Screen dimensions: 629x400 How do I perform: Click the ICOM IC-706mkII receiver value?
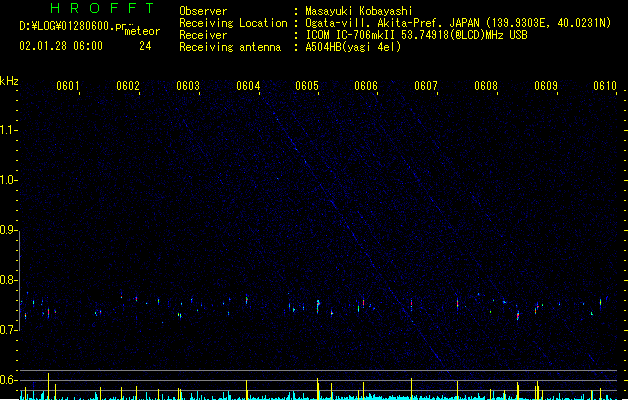pos(416,35)
